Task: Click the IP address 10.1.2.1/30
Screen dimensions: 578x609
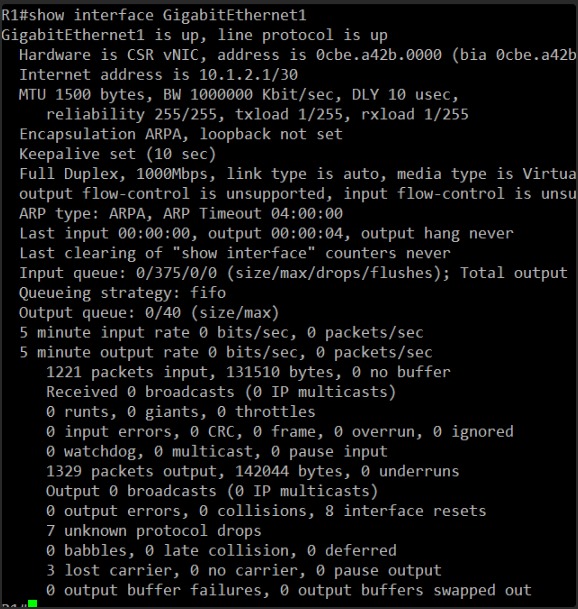Action: (249, 75)
